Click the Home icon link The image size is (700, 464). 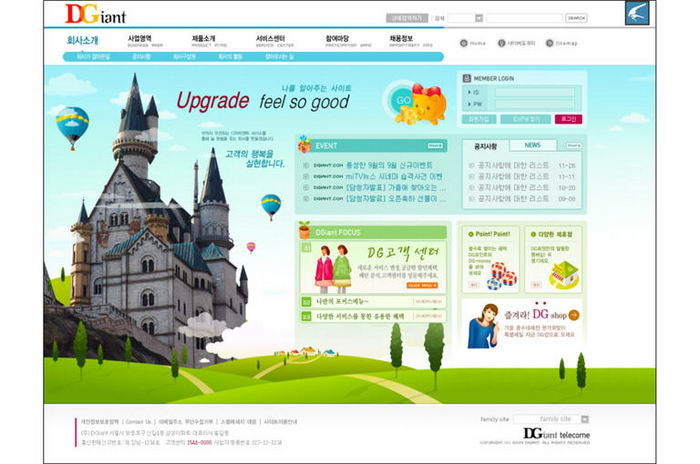[x=473, y=43]
